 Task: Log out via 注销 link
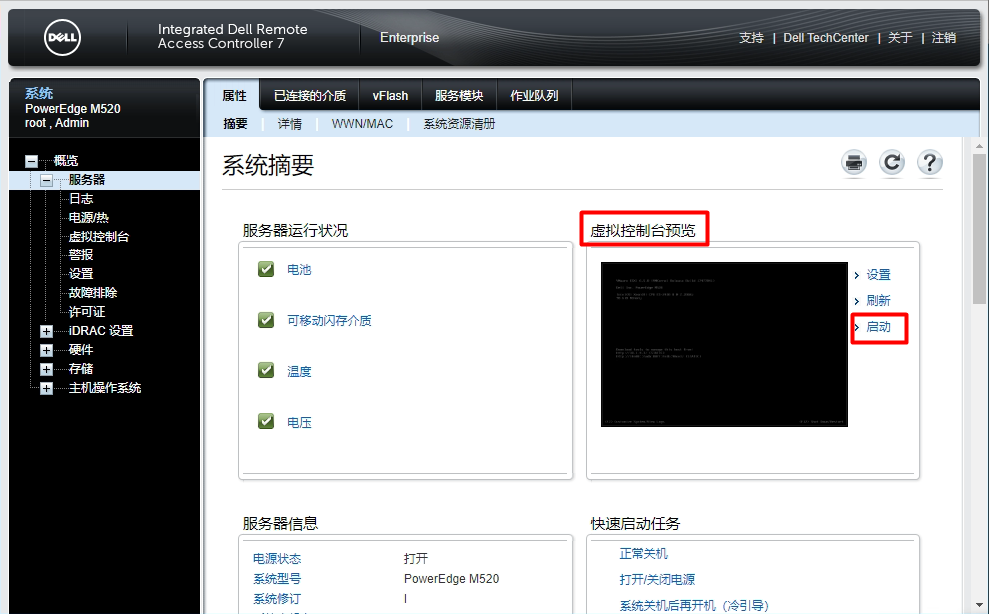point(944,38)
